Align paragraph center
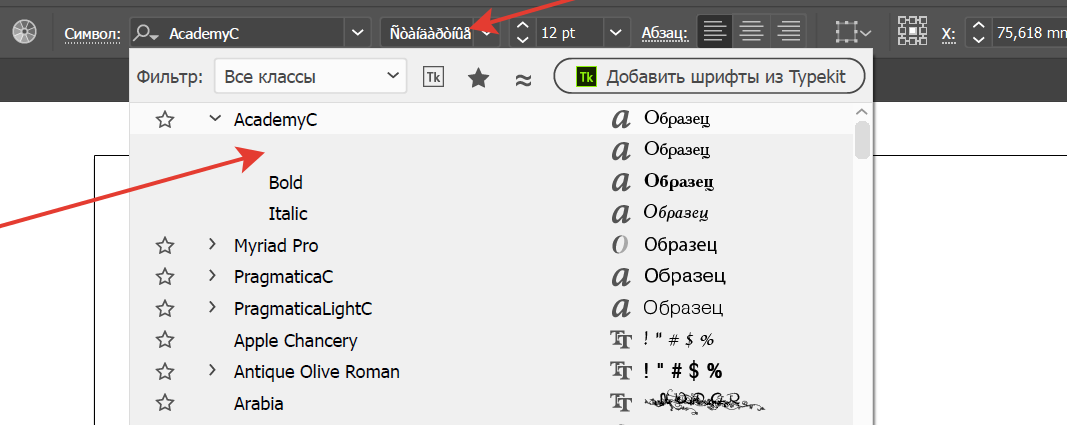 click(x=751, y=31)
